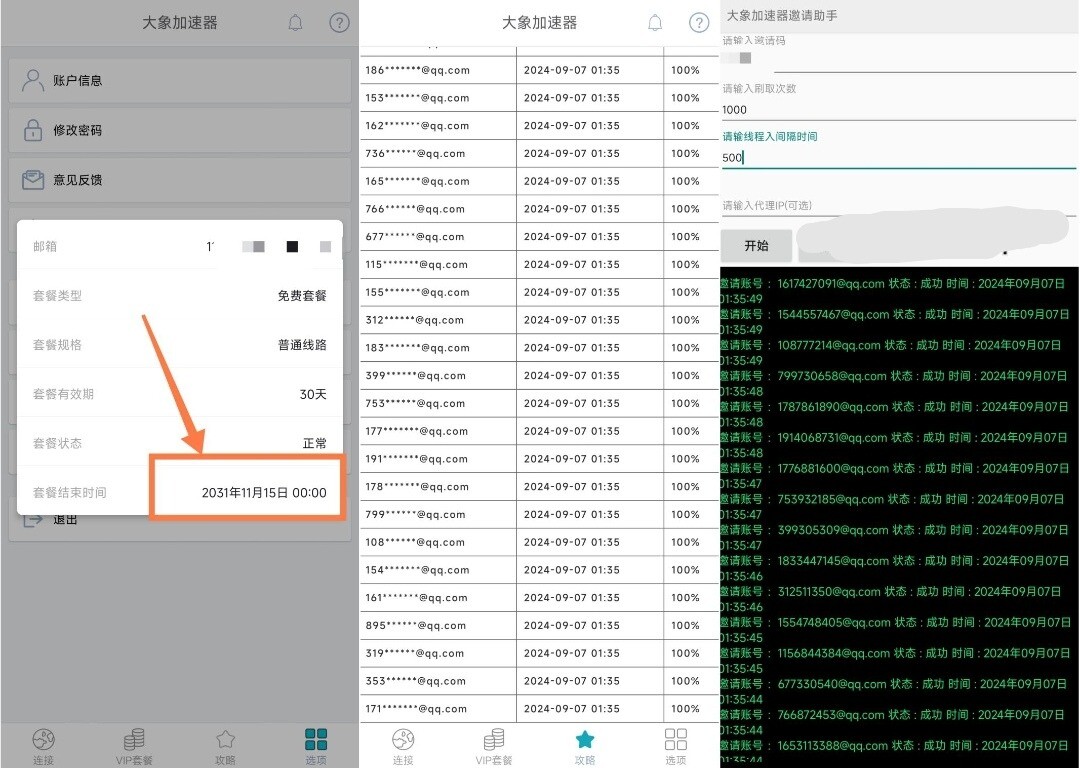Click the 请输入邀请码 invite code field

tap(897, 59)
